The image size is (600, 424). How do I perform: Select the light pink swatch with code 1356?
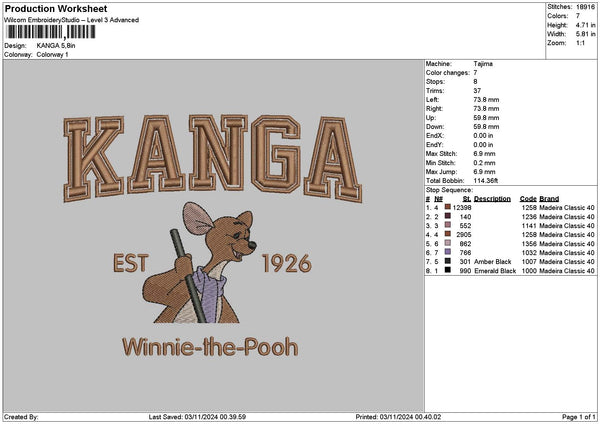(447, 243)
